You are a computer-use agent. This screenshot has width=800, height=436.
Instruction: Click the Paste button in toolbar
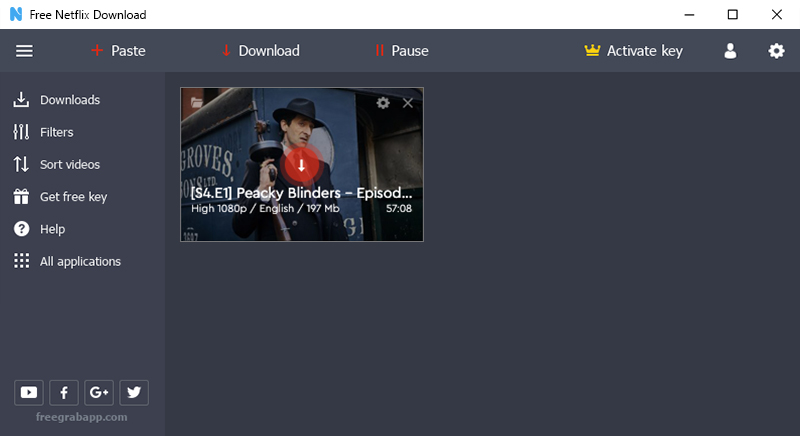click(x=117, y=51)
